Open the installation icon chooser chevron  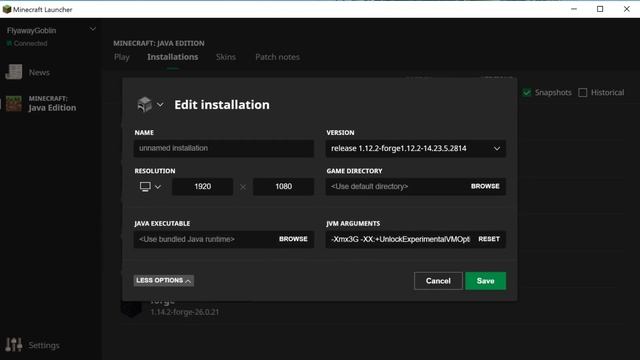tap(160, 105)
